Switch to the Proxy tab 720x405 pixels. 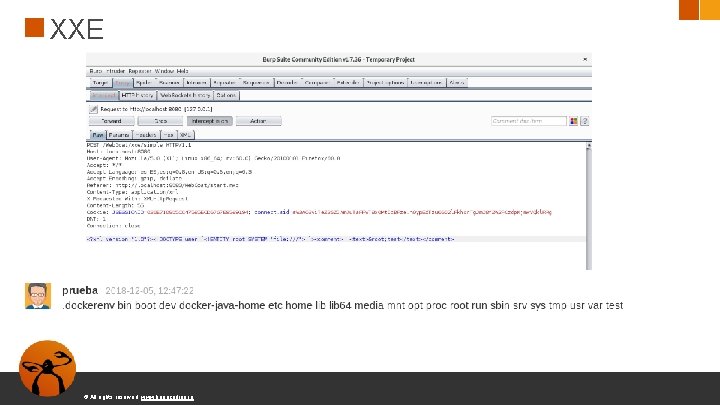(x=122, y=83)
